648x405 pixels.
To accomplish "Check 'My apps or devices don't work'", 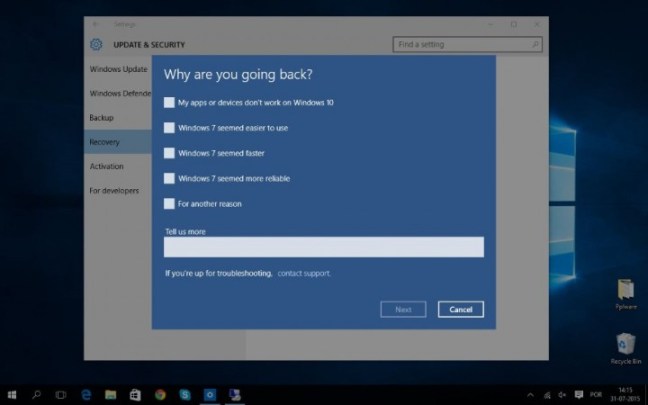I will pos(169,102).
